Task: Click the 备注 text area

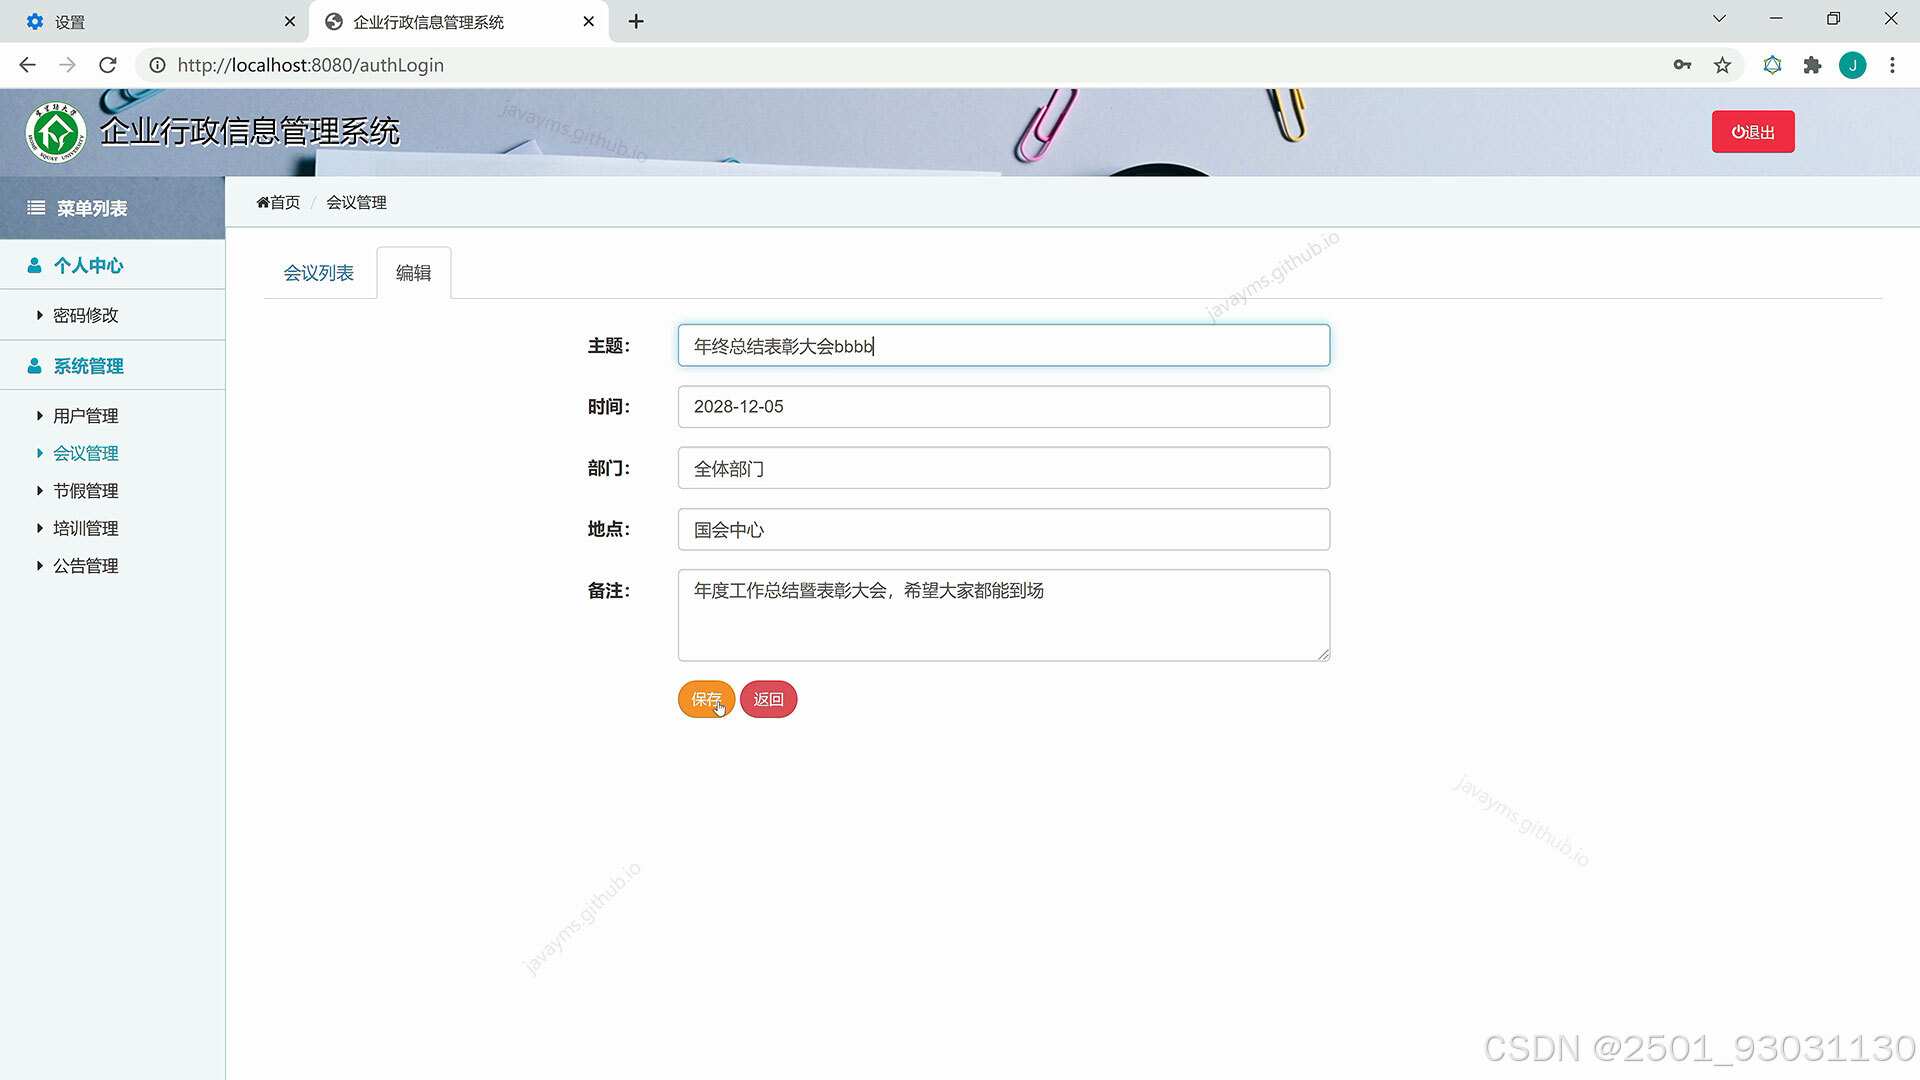Action: click(x=1004, y=615)
